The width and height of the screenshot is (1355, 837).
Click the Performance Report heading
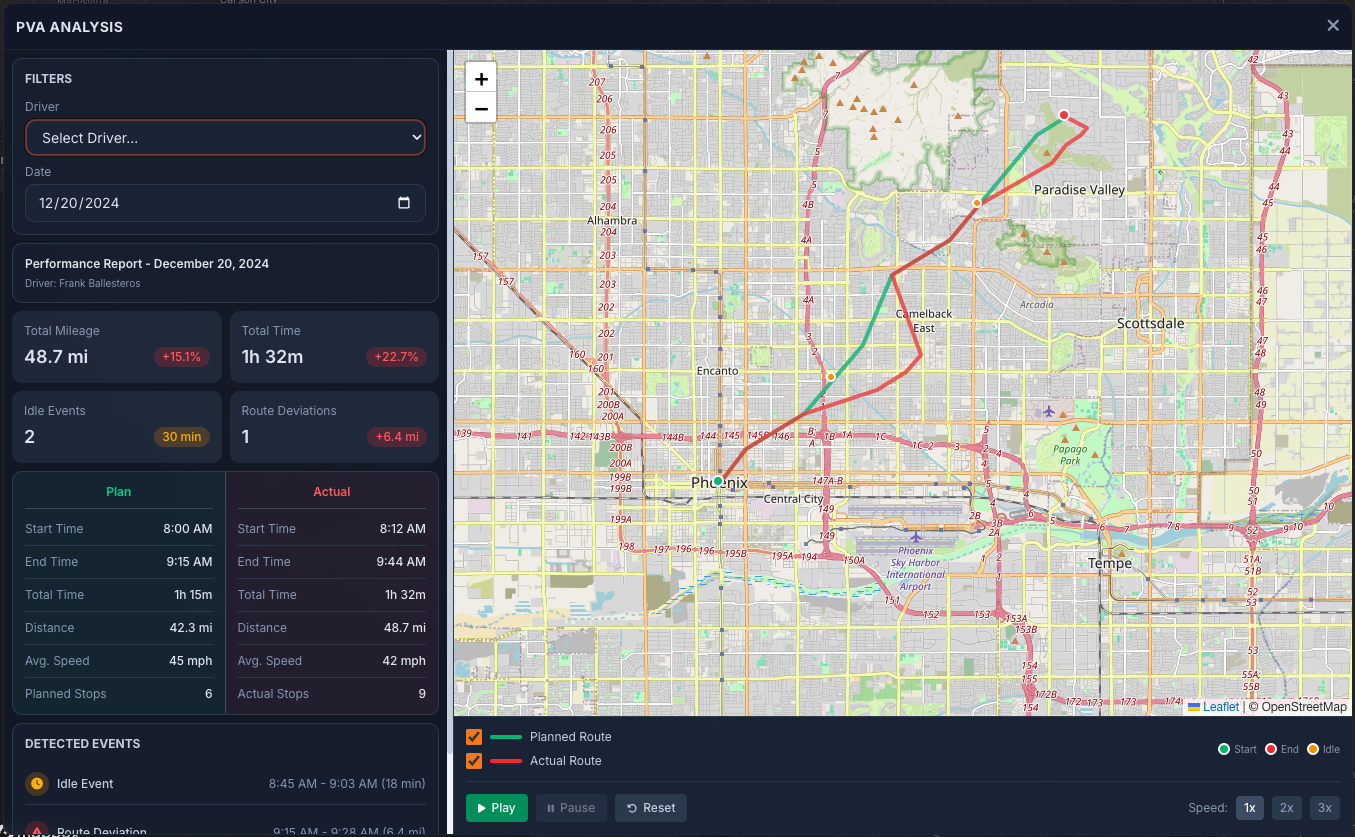point(147,264)
